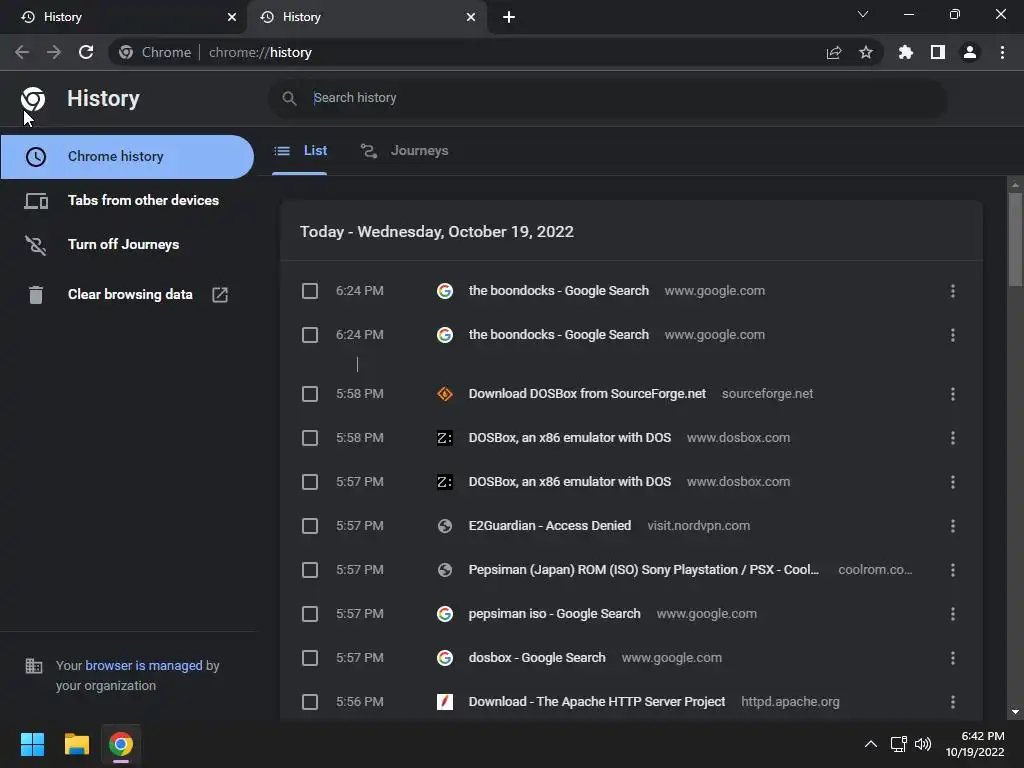Image resolution: width=1024 pixels, height=768 pixels.
Task: Tick checkbox for Download DOSBox from SourceForge
Action: coord(310,394)
